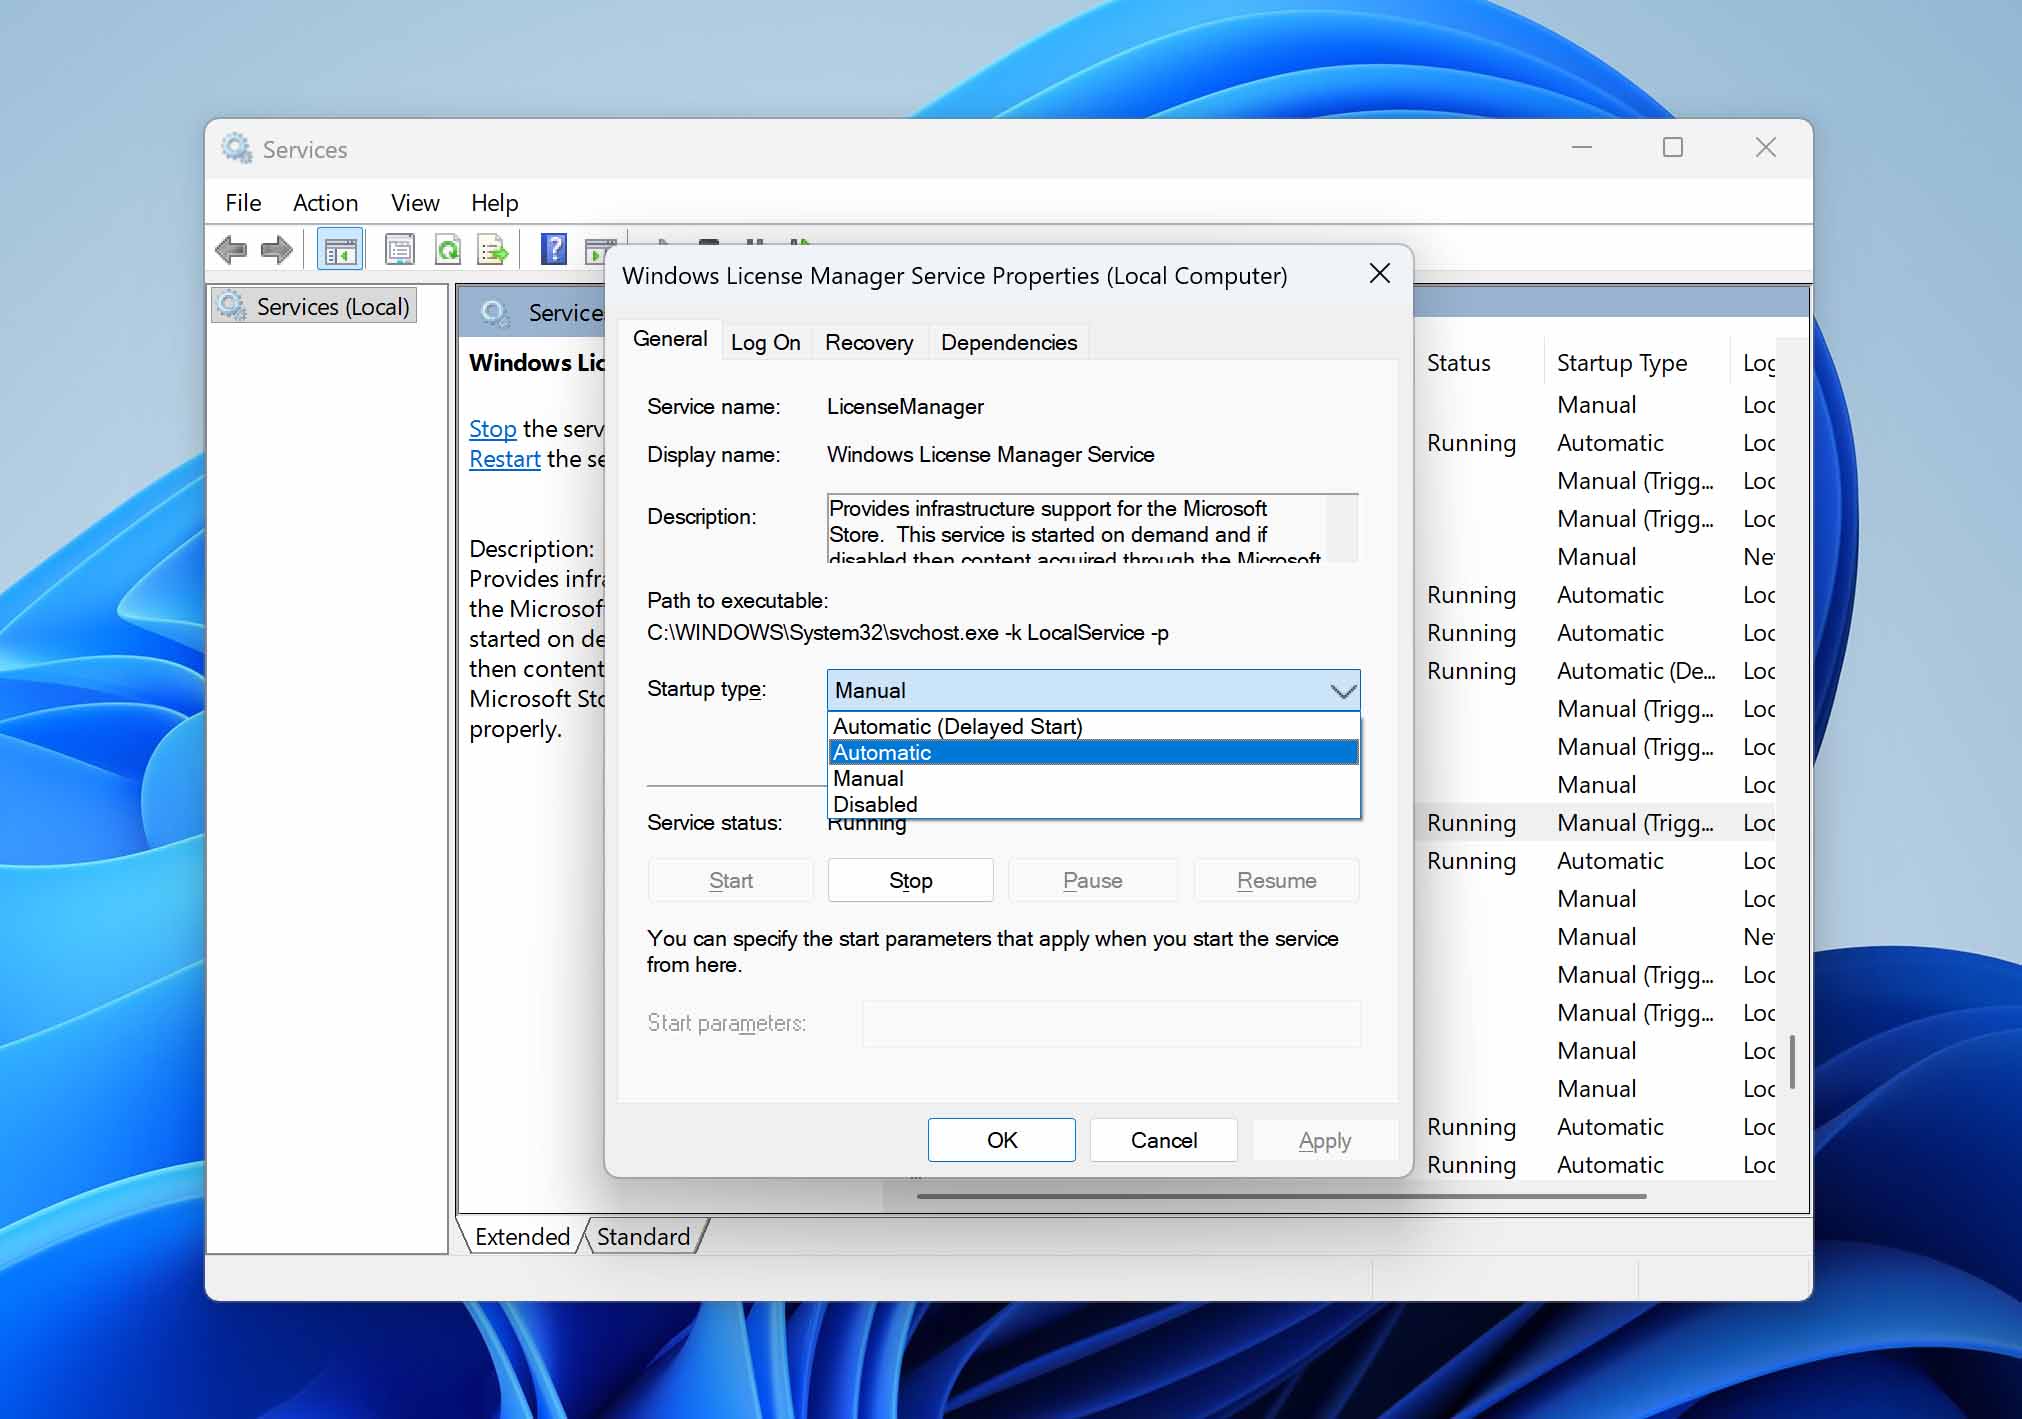Viewport: 2022px width, 1419px height.
Task: Click the Export List toolbar icon
Action: (491, 249)
